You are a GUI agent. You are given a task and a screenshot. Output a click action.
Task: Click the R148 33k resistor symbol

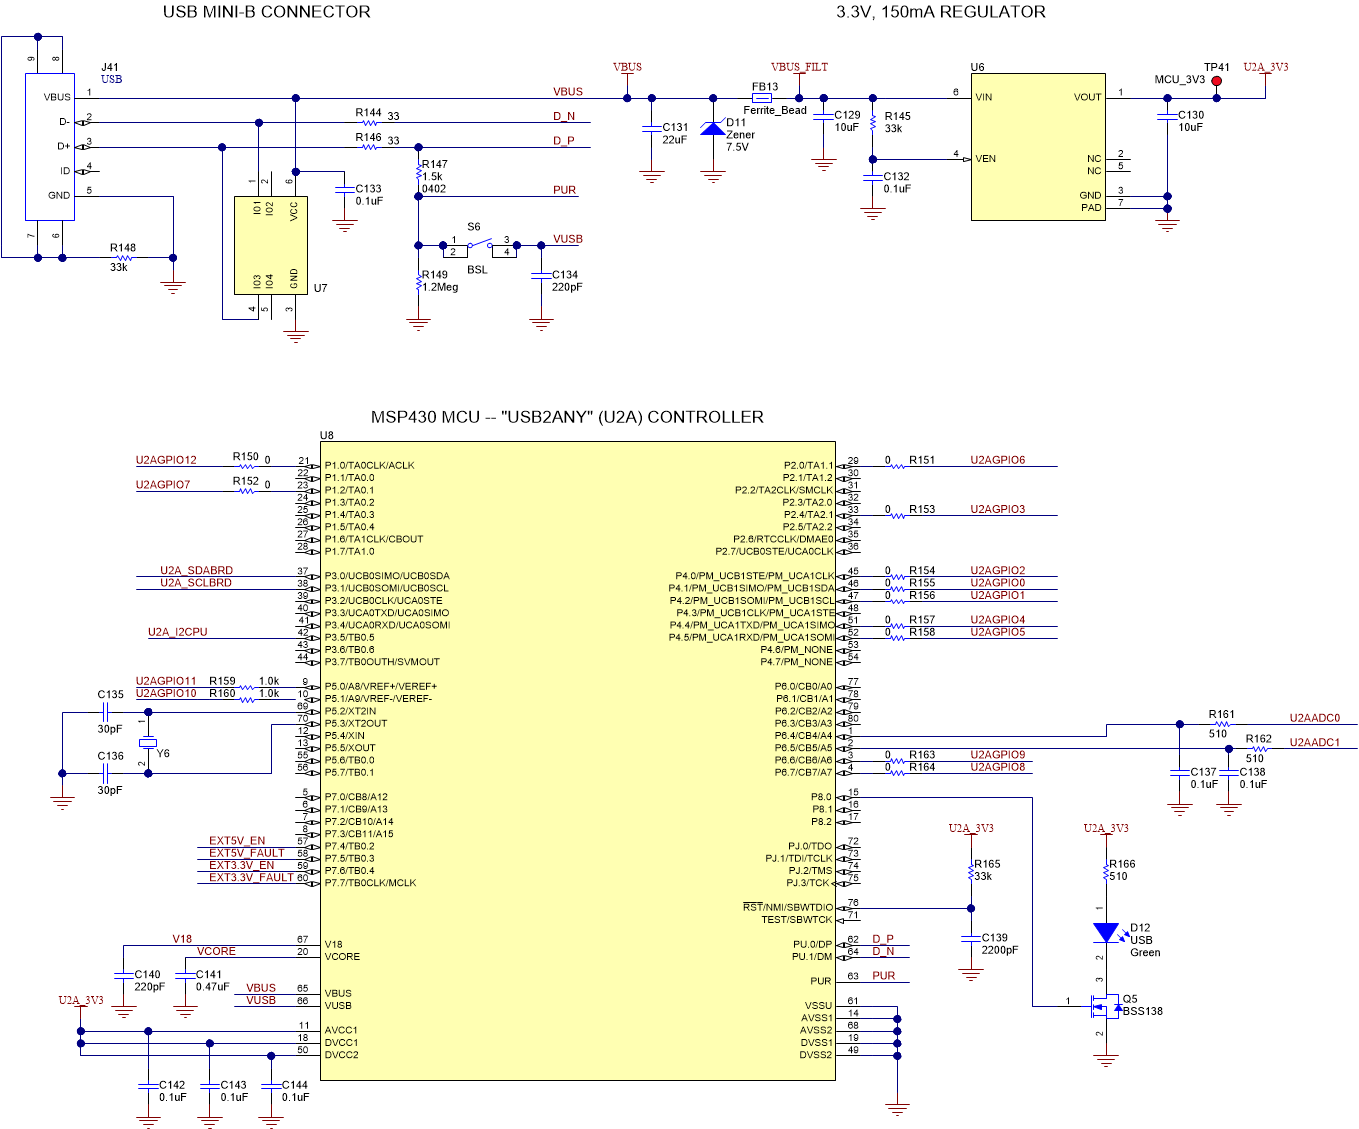point(124,258)
